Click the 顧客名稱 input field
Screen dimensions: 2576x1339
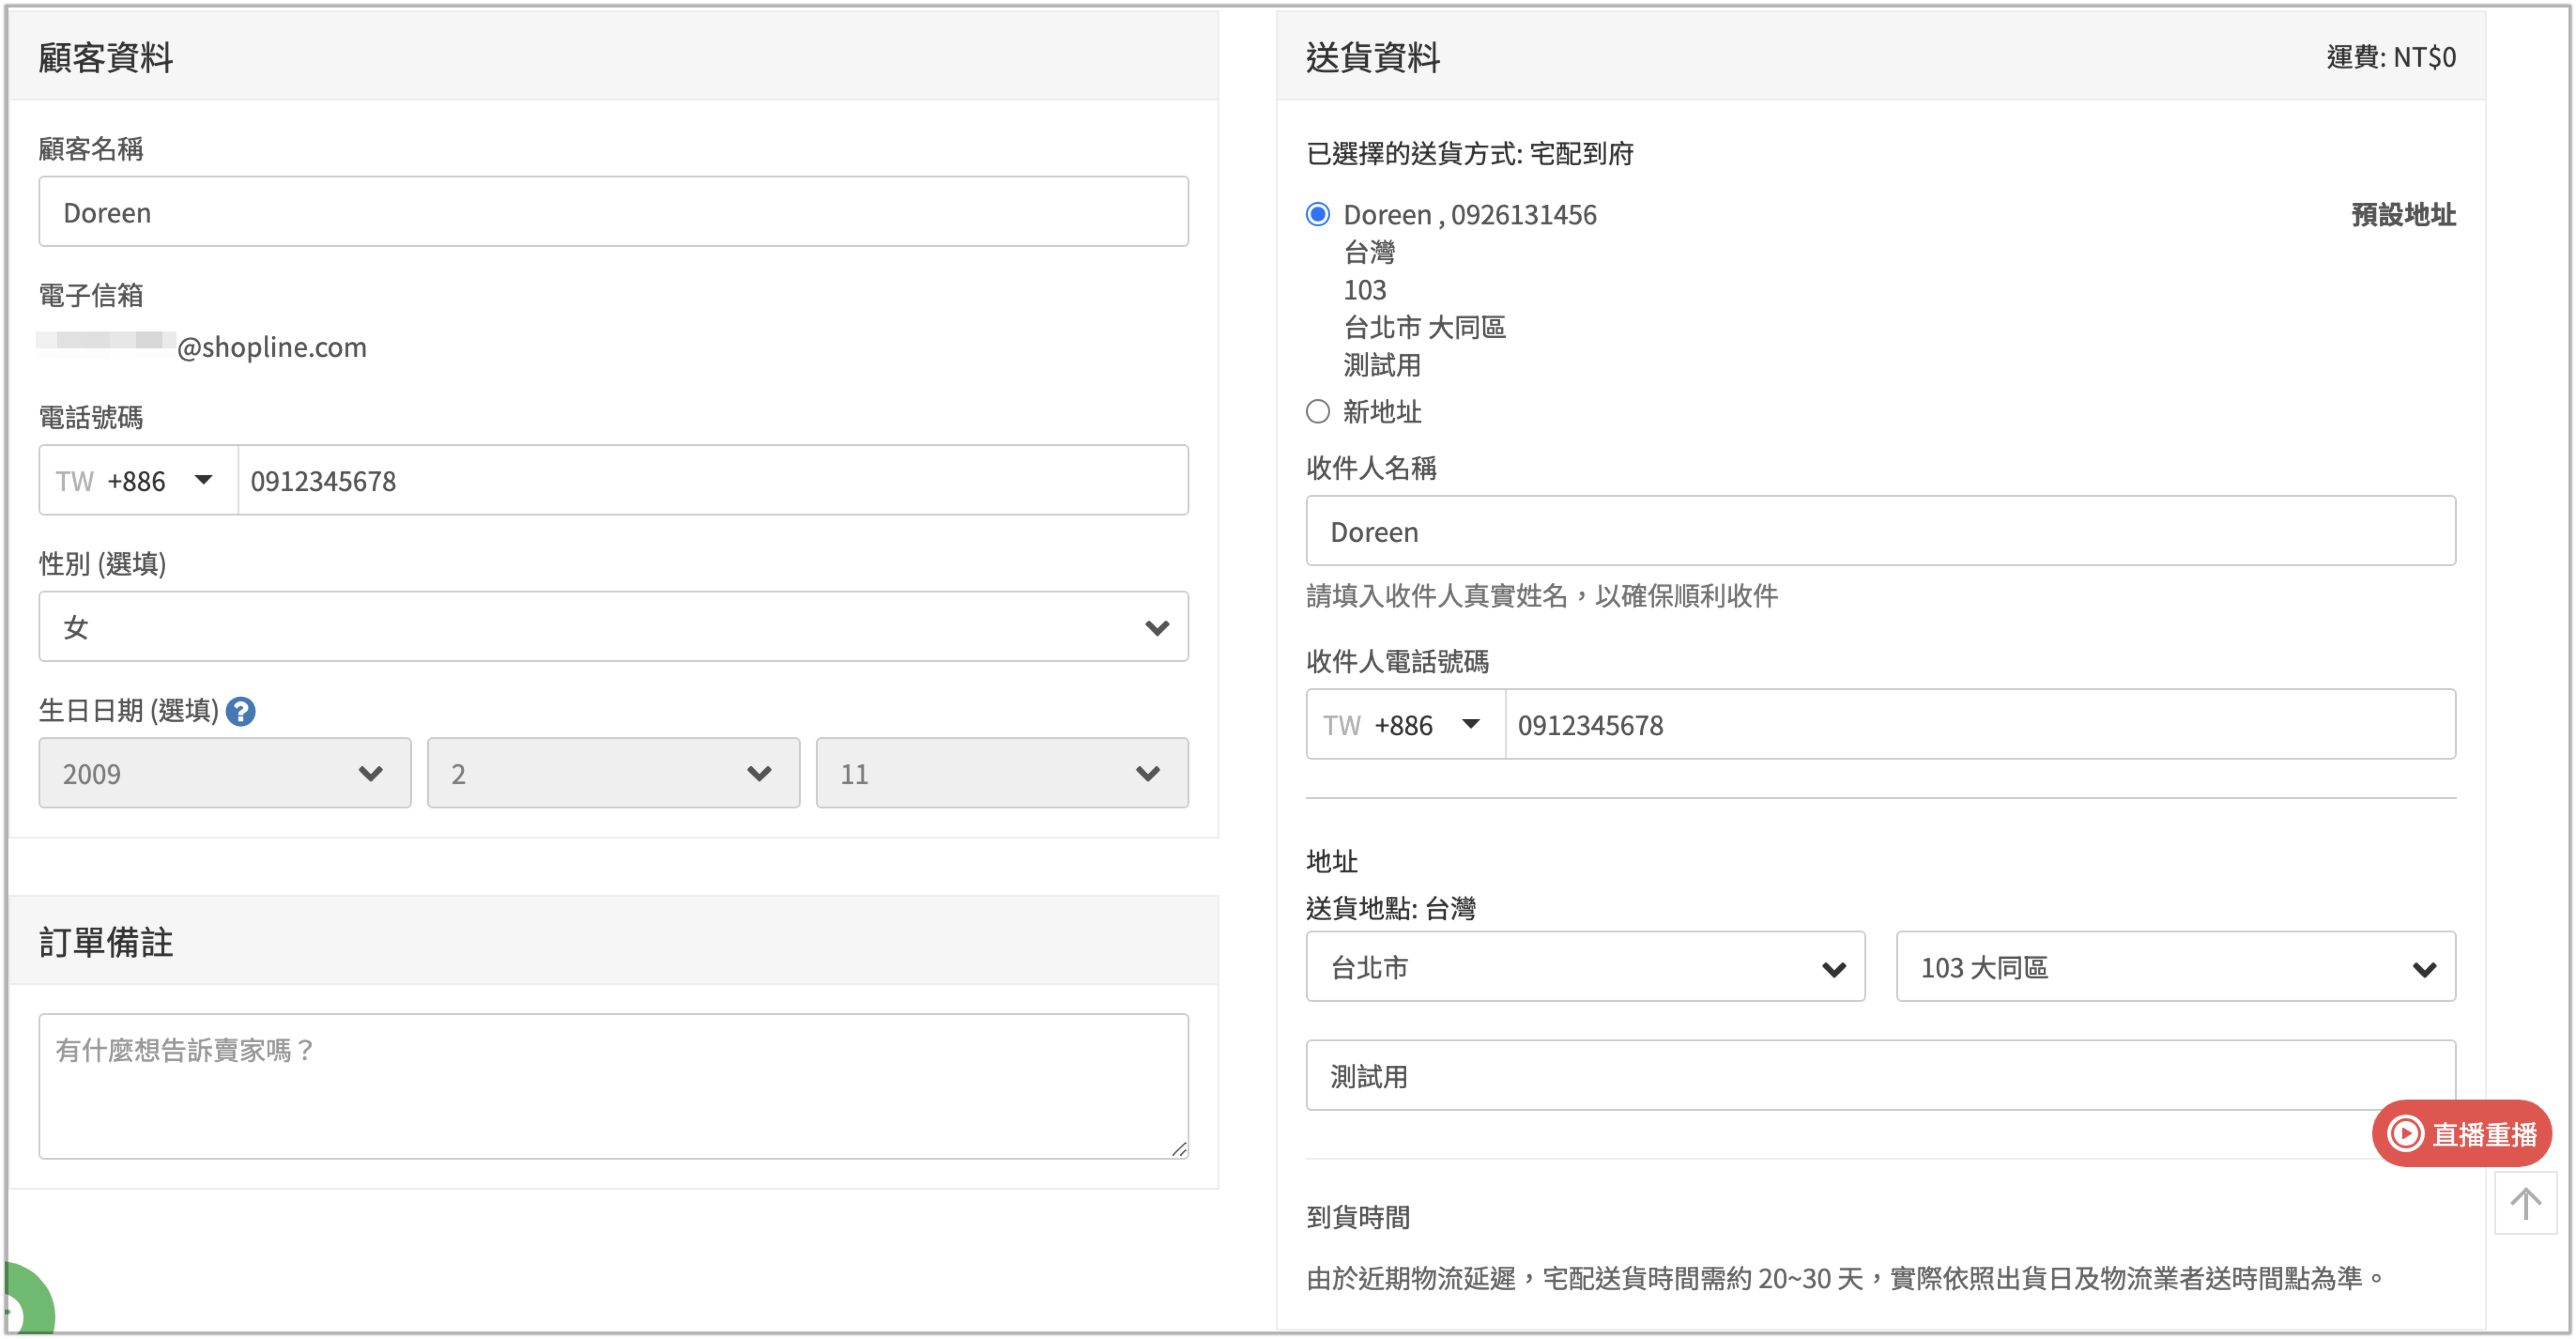click(613, 212)
